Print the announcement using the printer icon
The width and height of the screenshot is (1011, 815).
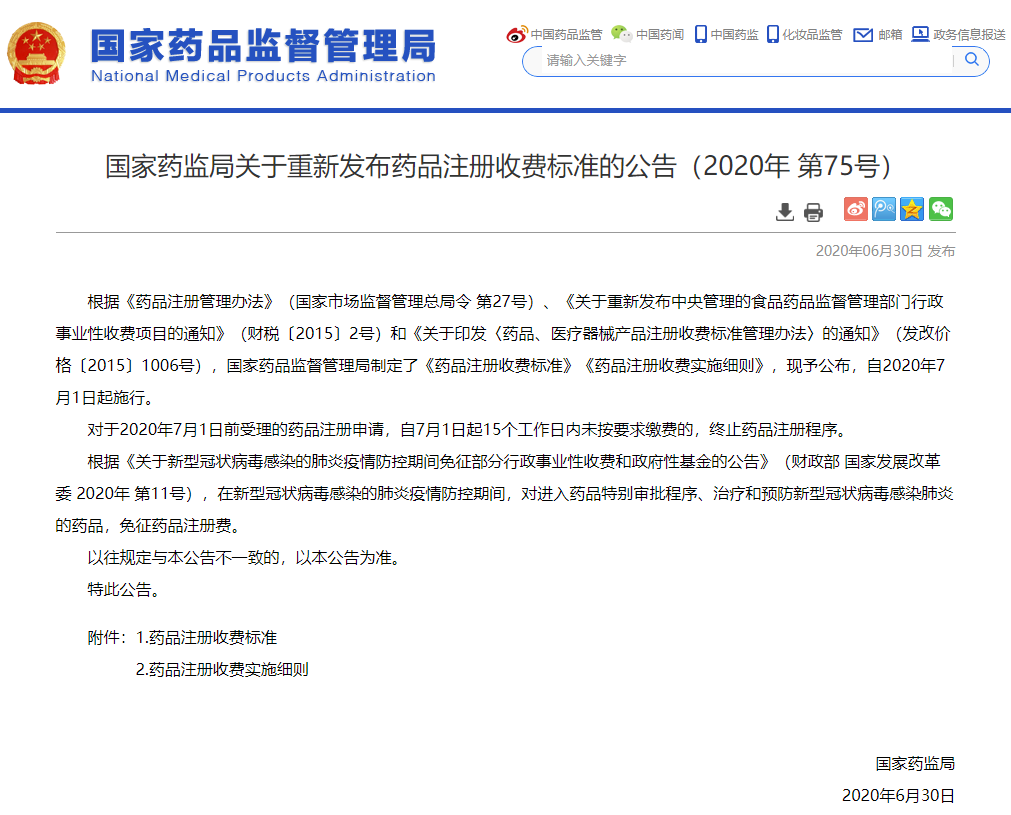point(813,211)
